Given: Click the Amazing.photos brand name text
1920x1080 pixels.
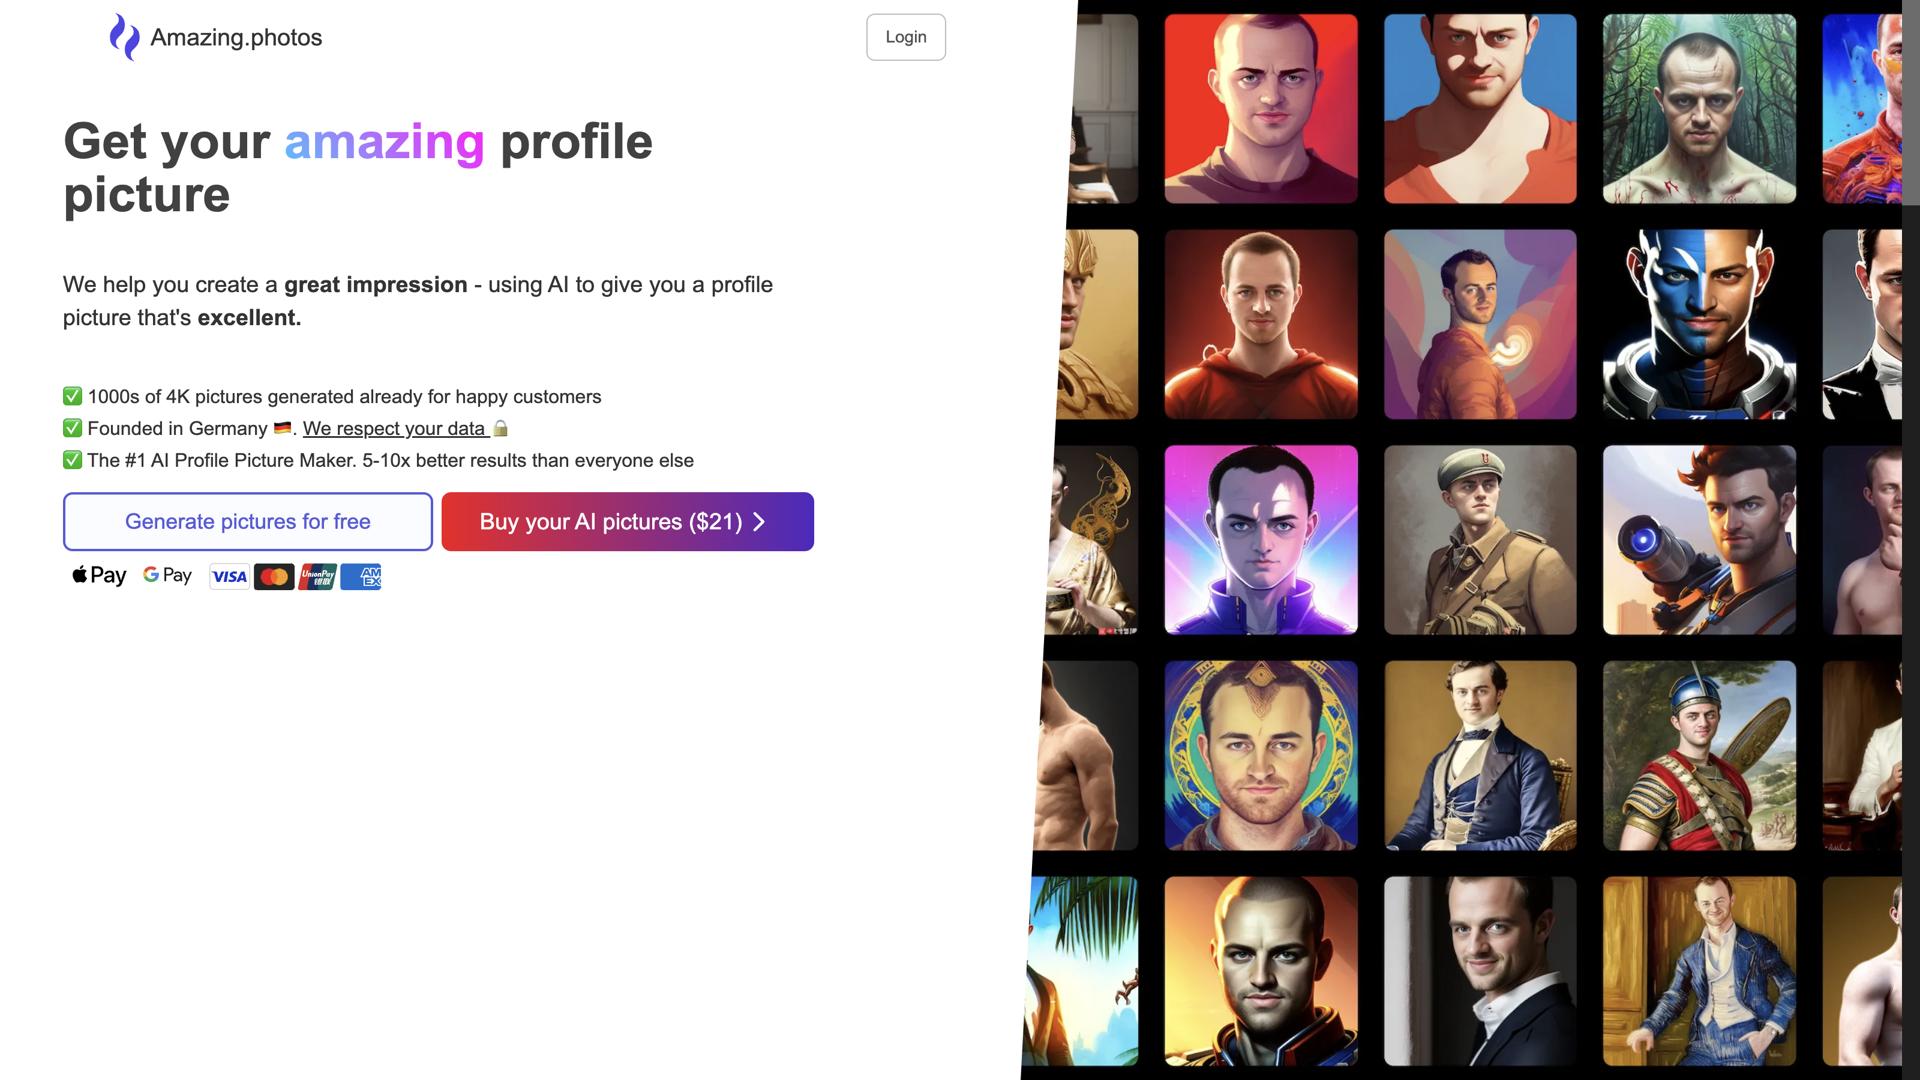Looking at the screenshot, I should pos(236,38).
